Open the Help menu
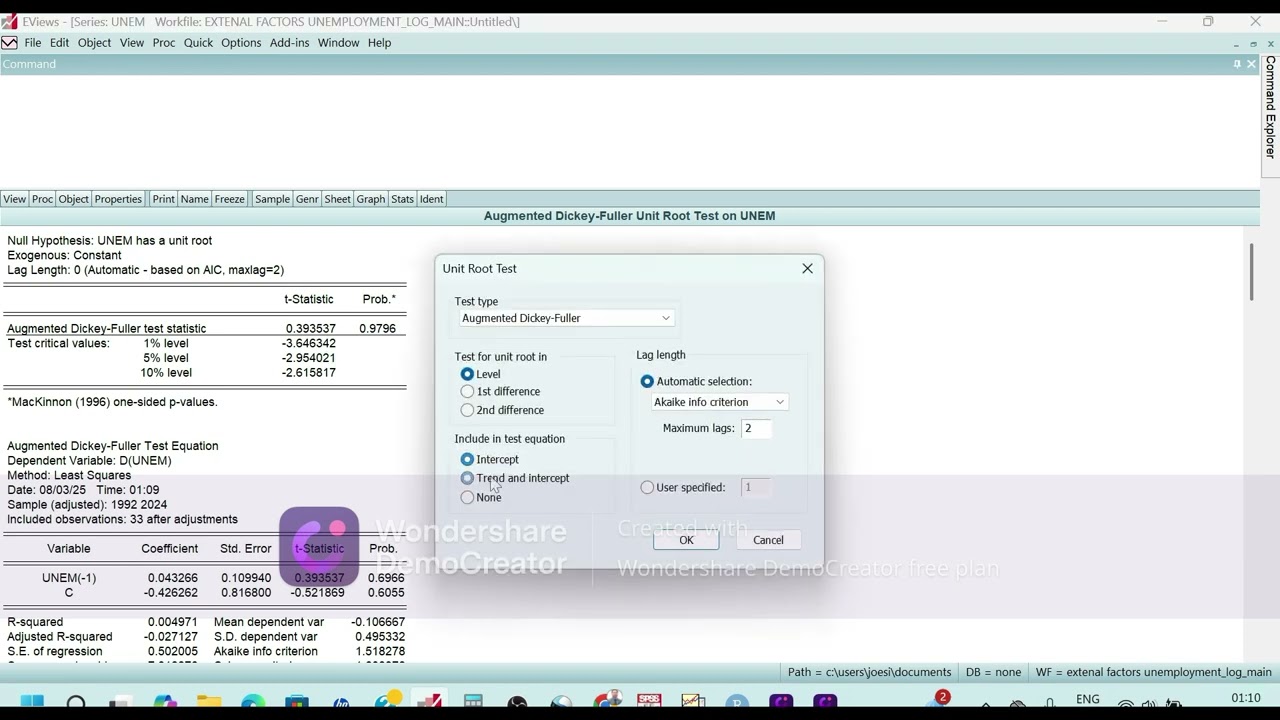The width and height of the screenshot is (1280, 720). pos(379,43)
